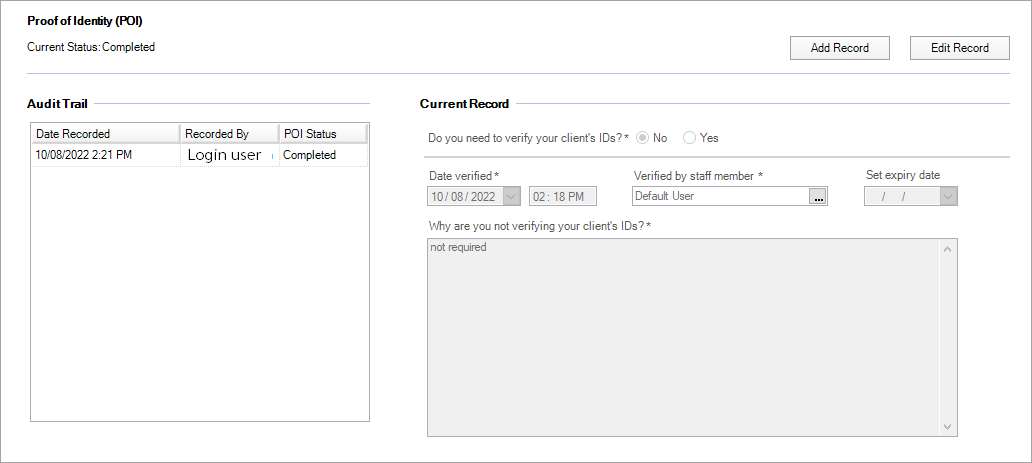Select the No radio option
Screen dimensions: 1032x463
[x=642, y=138]
